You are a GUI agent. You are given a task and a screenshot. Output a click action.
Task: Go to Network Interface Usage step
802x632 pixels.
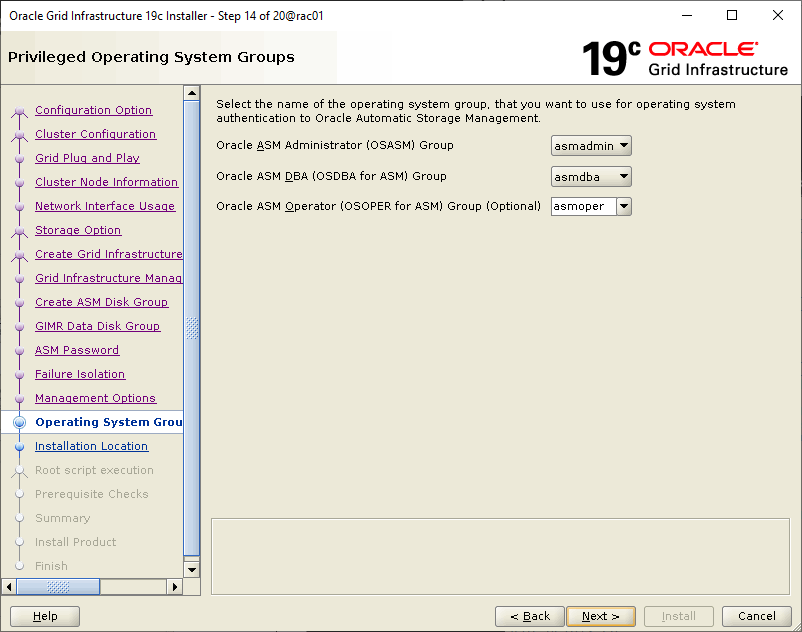coord(105,206)
